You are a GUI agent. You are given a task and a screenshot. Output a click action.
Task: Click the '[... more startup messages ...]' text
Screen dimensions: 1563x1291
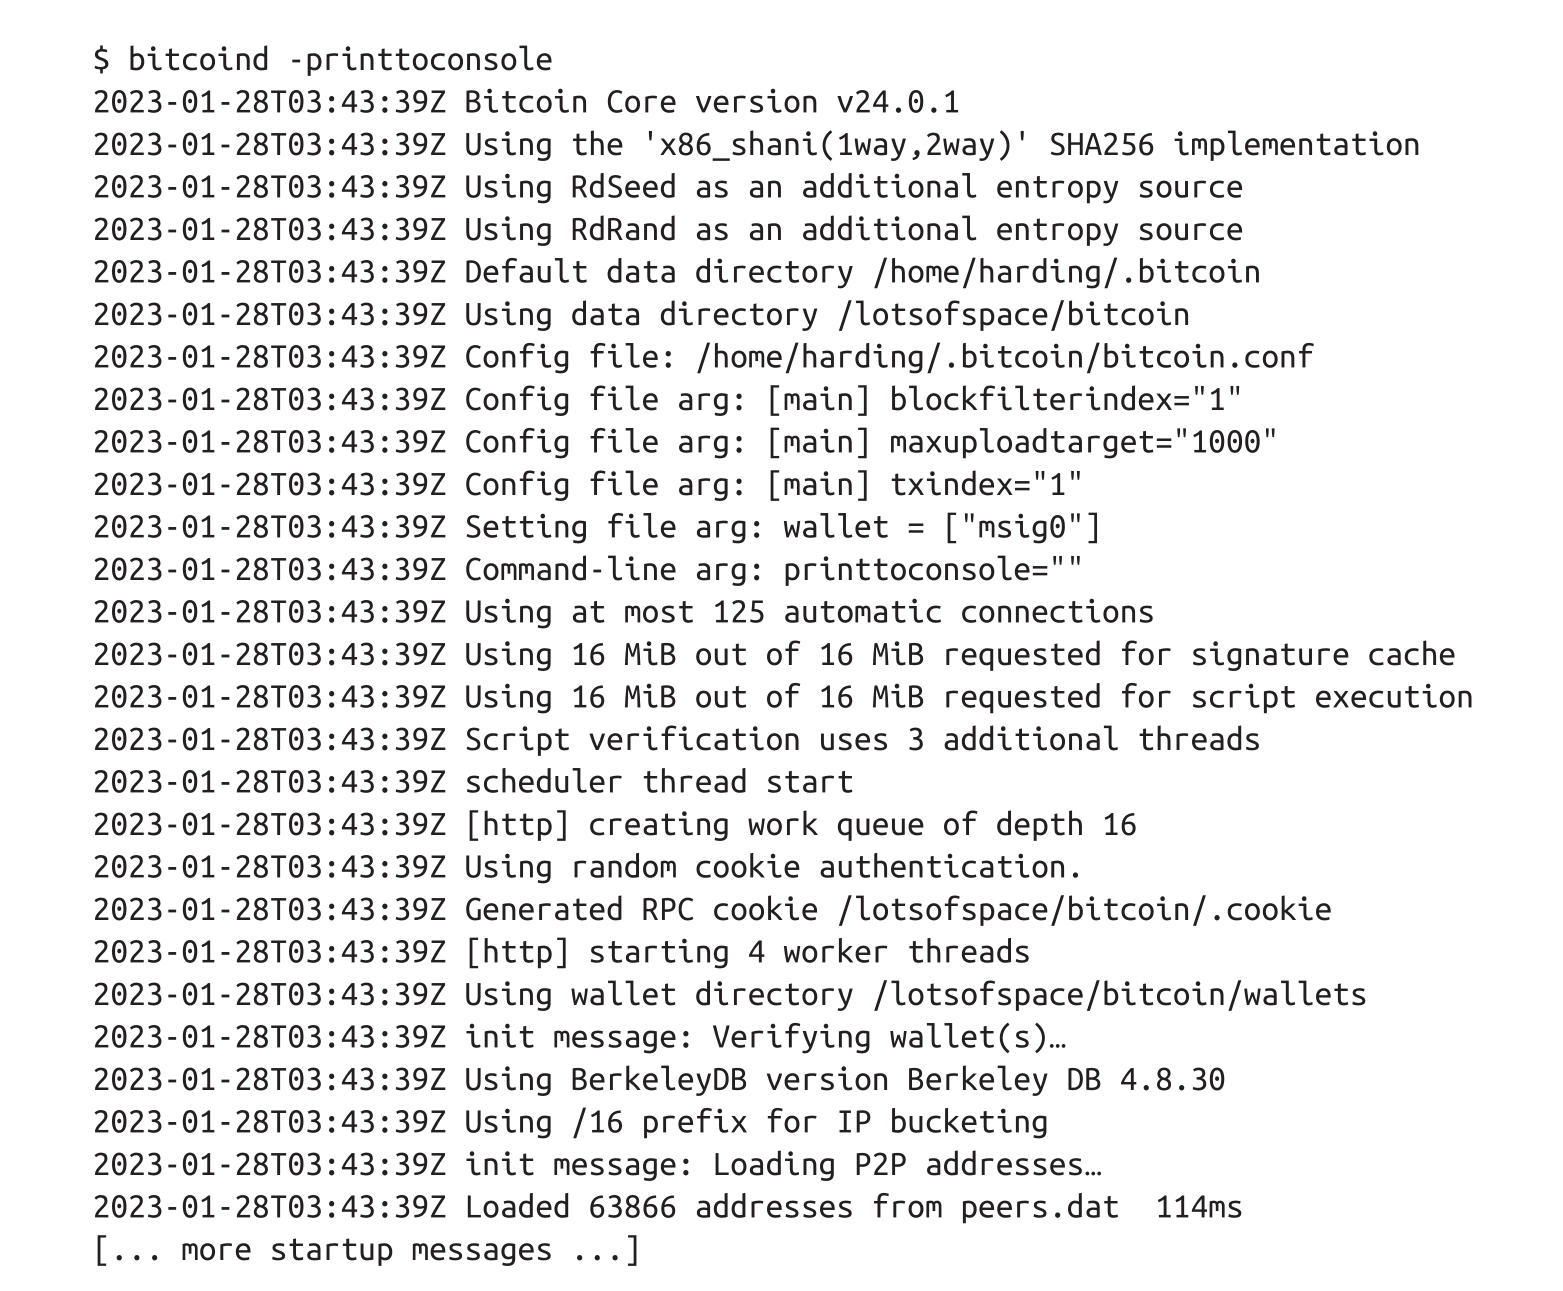tap(366, 1250)
